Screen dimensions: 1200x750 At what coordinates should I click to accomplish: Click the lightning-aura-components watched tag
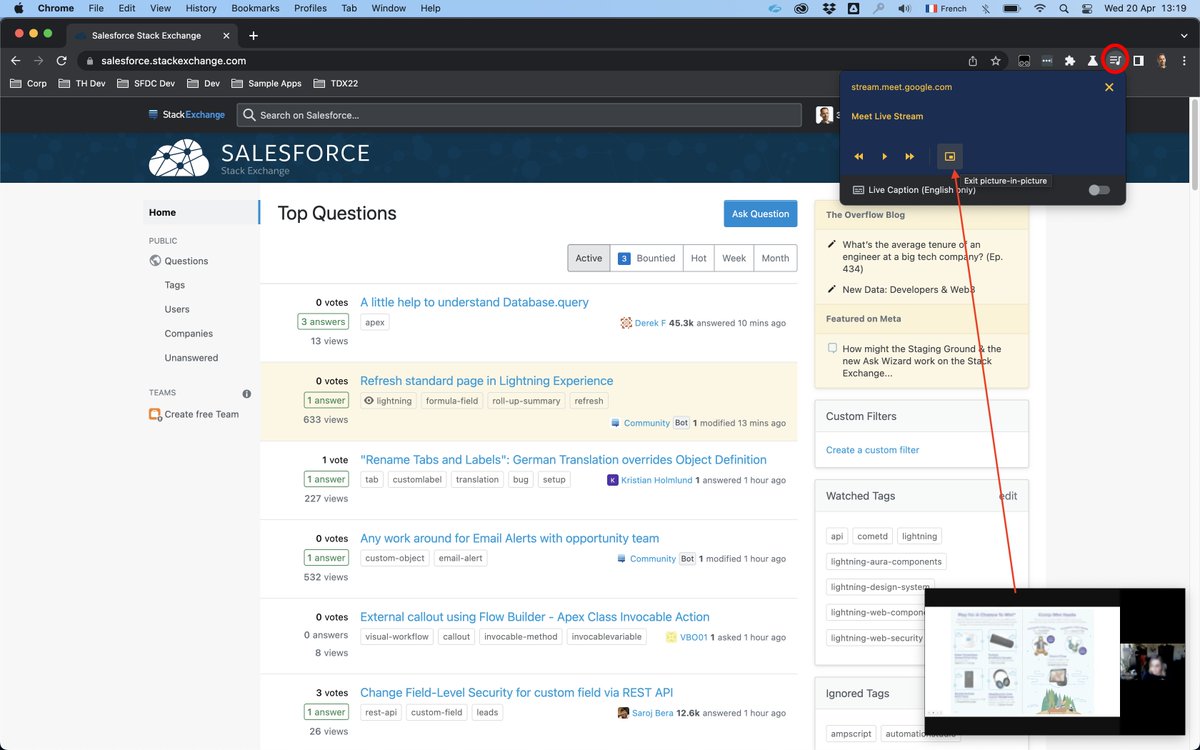[x=886, y=562]
